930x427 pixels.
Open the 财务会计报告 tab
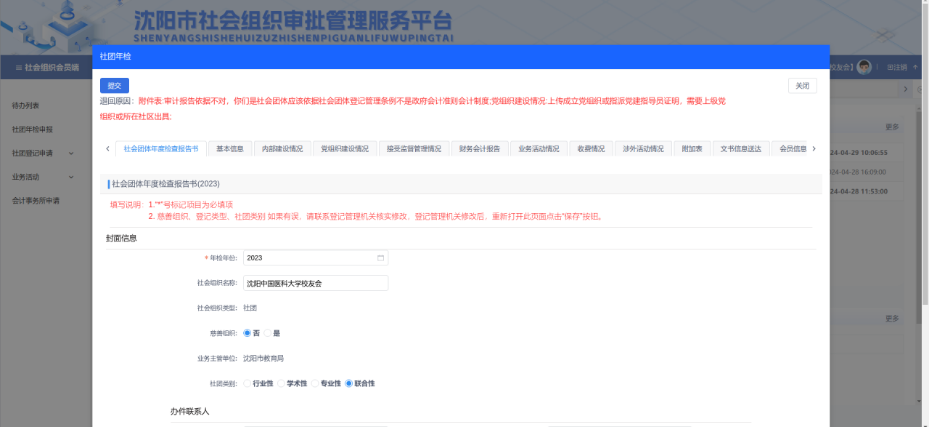click(x=479, y=149)
